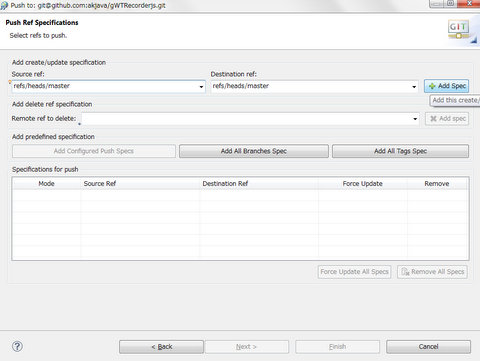
Task: Close the push dialog window
Action: [x=470, y=3]
